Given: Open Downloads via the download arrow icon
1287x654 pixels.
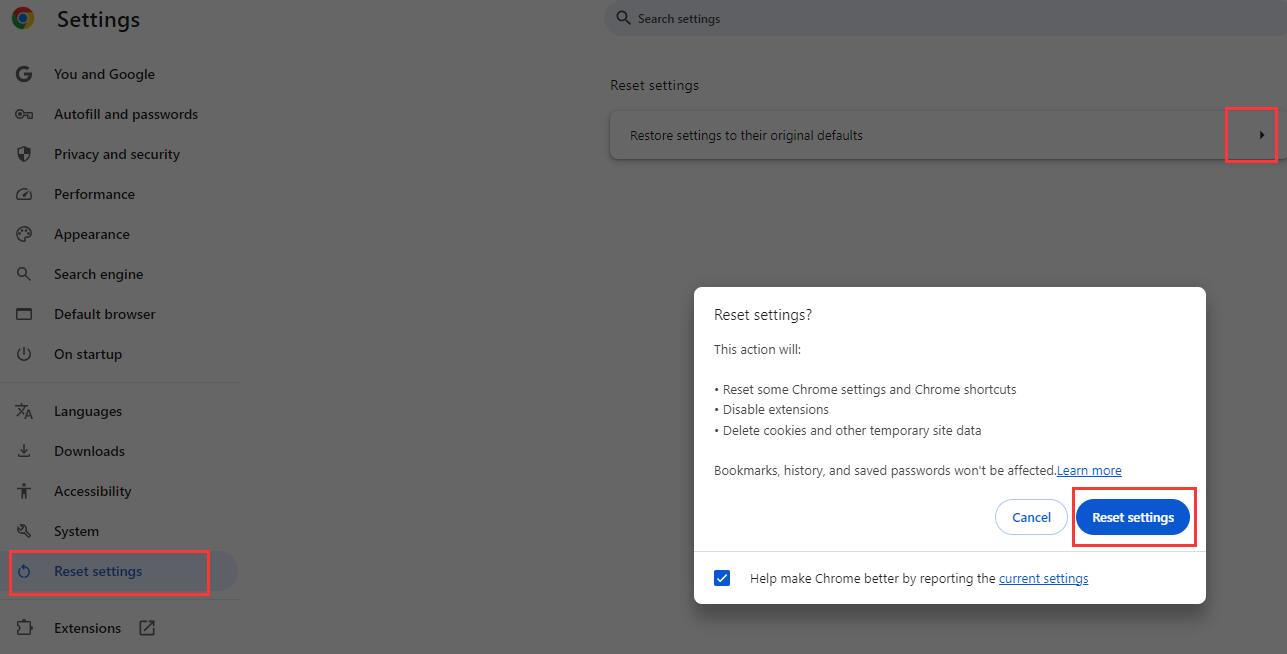Looking at the screenshot, I should click(x=23, y=450).
